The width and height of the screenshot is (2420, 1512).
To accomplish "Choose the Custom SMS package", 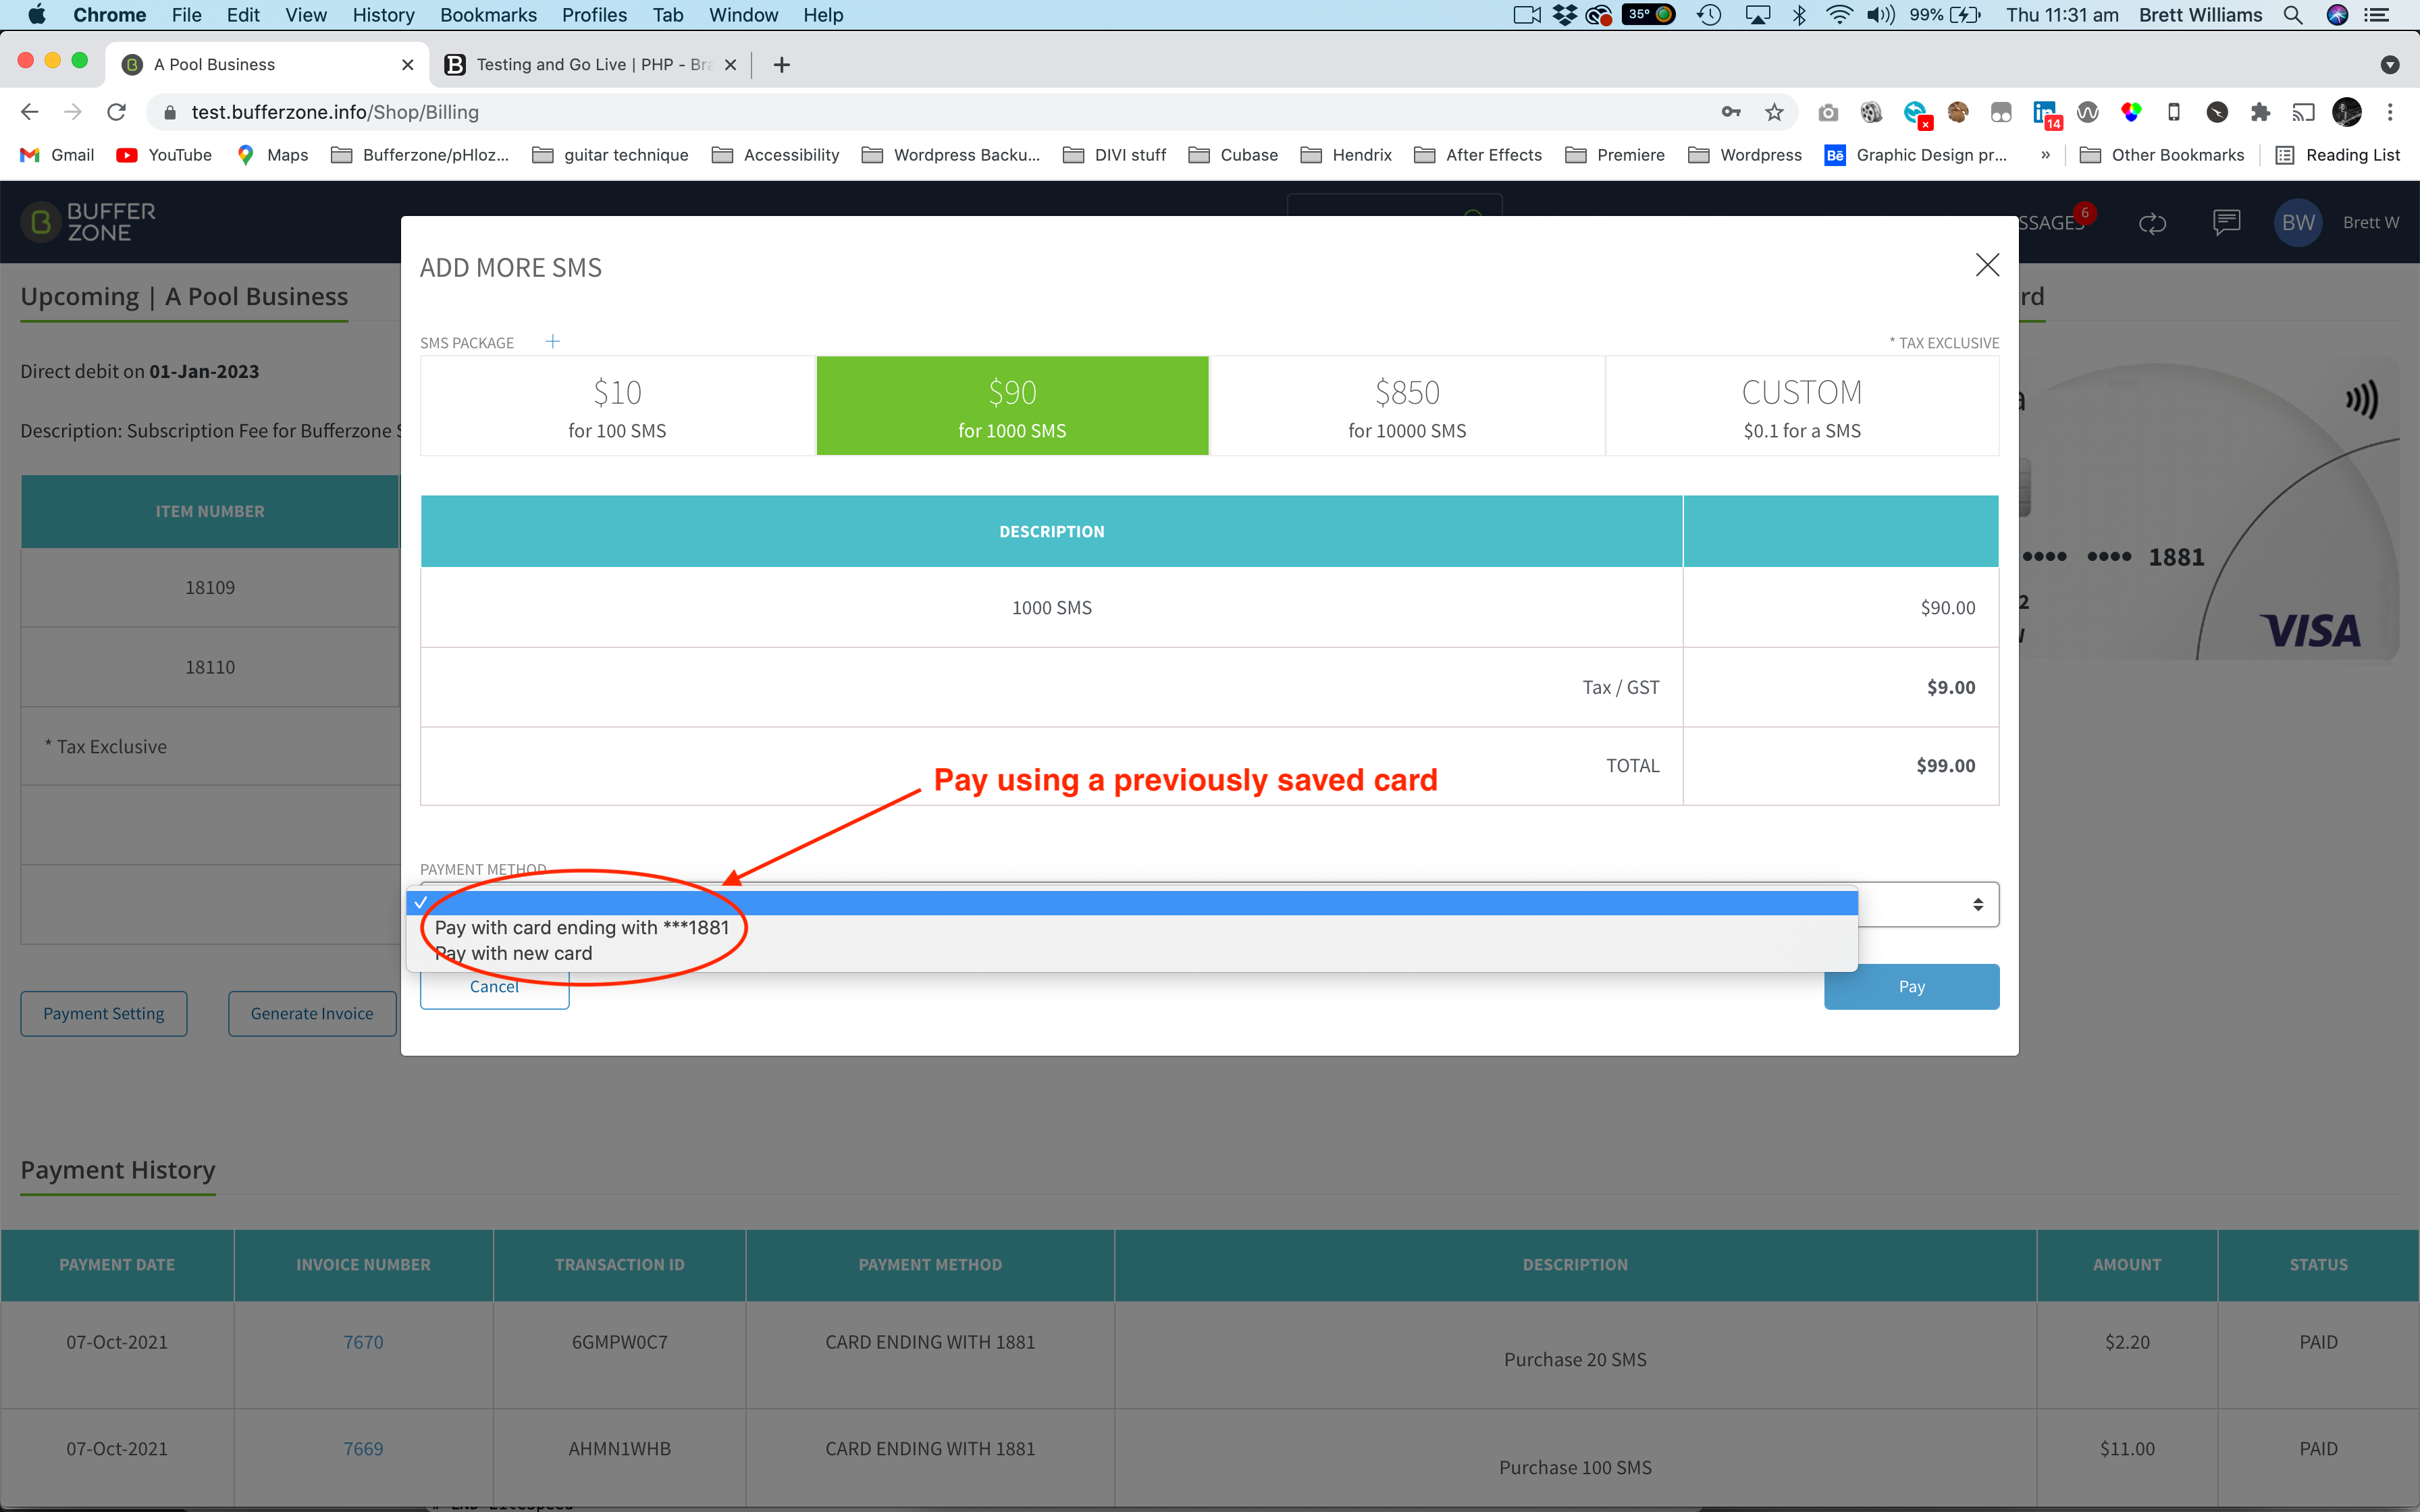I will pyautogui.click(x=1802, y=406).
